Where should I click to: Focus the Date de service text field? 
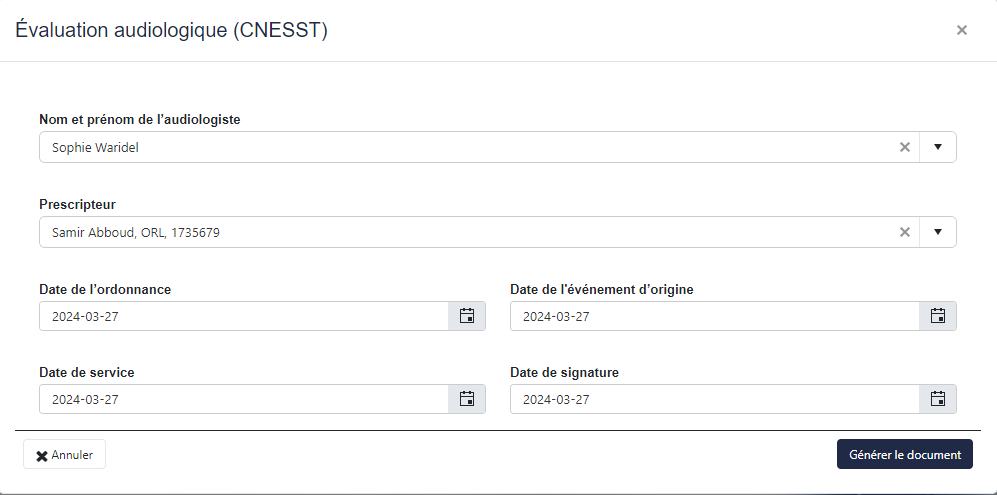[243, 399]
